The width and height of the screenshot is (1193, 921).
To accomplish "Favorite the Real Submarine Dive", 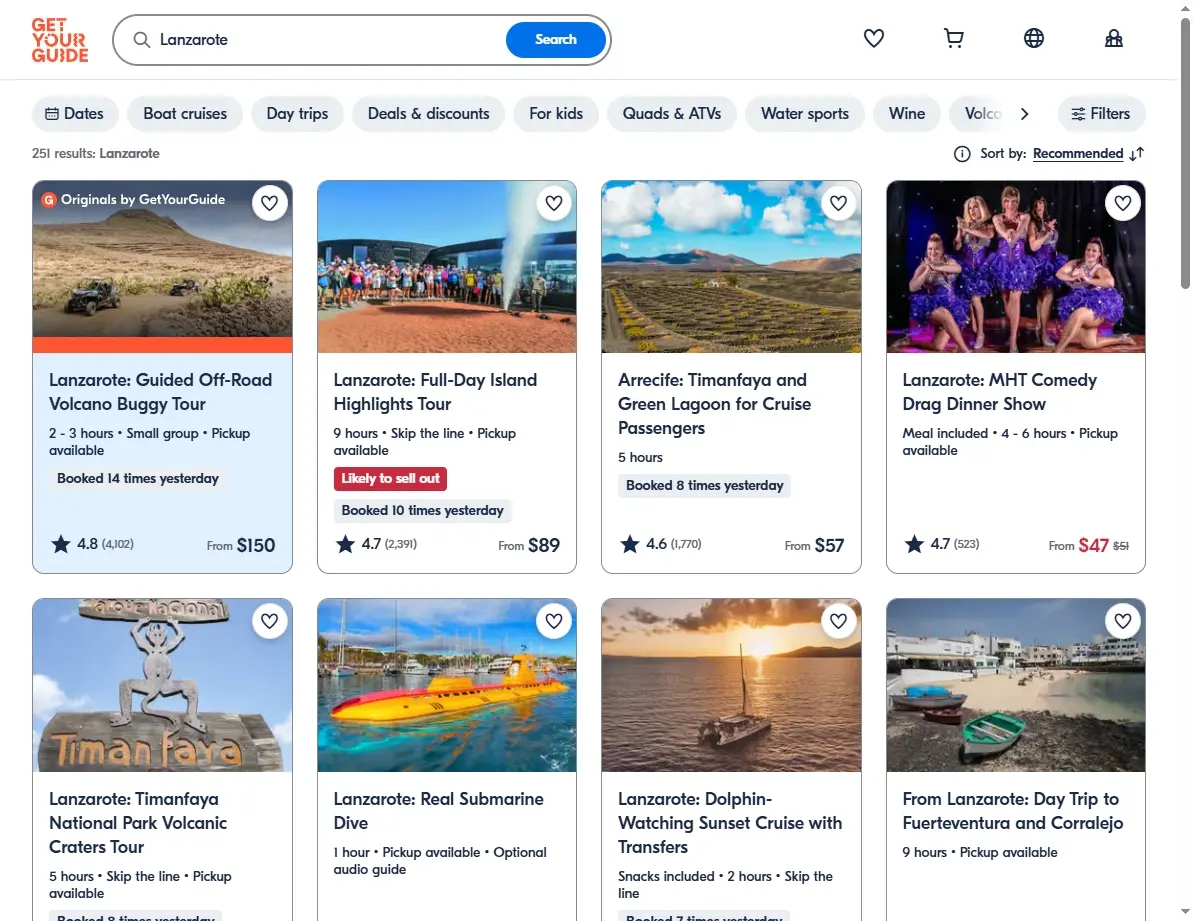I will click(x=554, y=621).
